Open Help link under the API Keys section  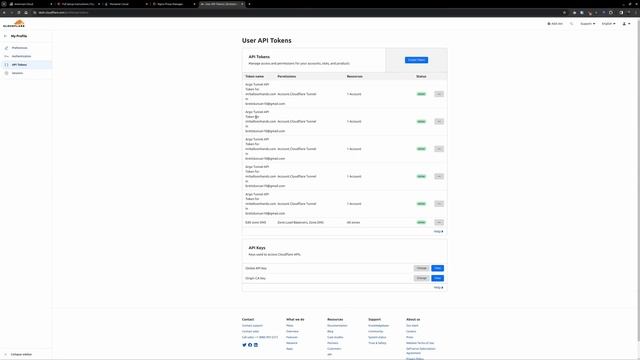point(438,287)
